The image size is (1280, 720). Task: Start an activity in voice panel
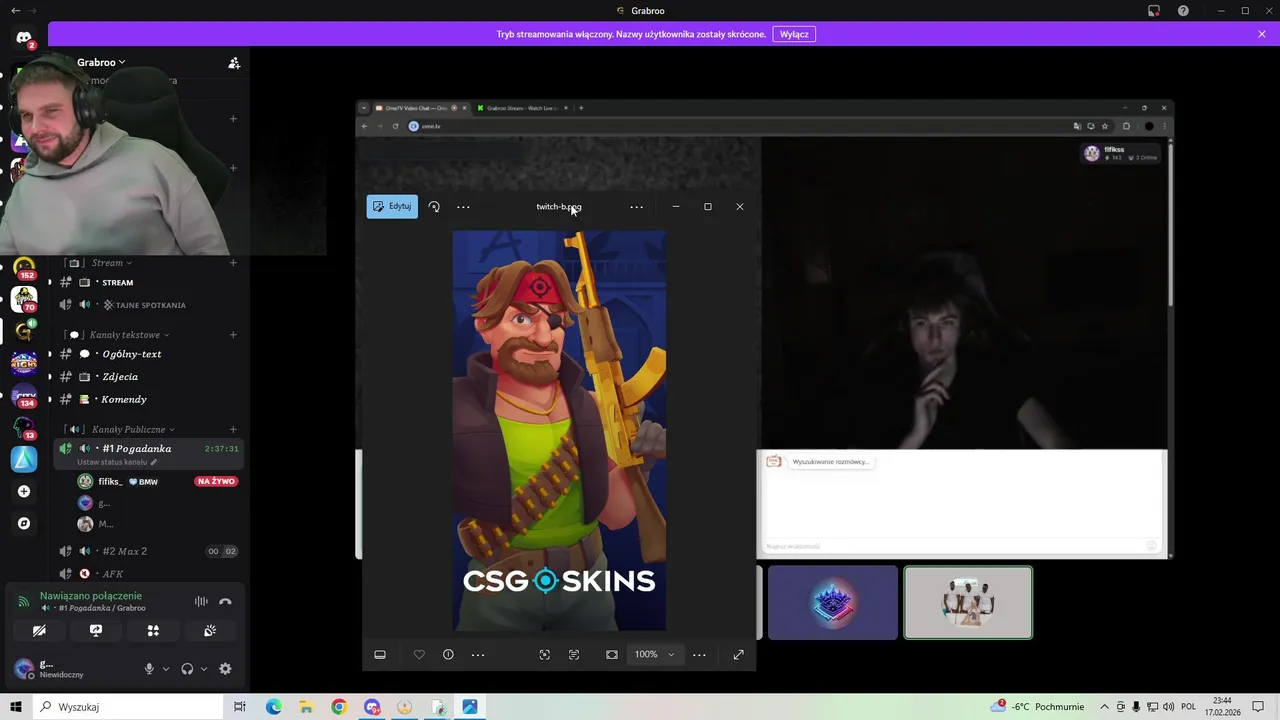tap(153, 631)
